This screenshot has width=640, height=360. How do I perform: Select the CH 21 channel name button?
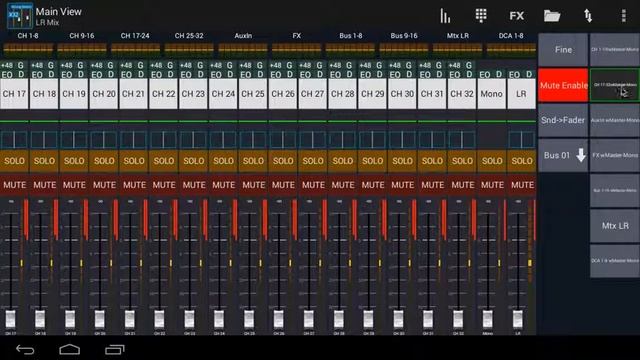(x=133, y=94)
